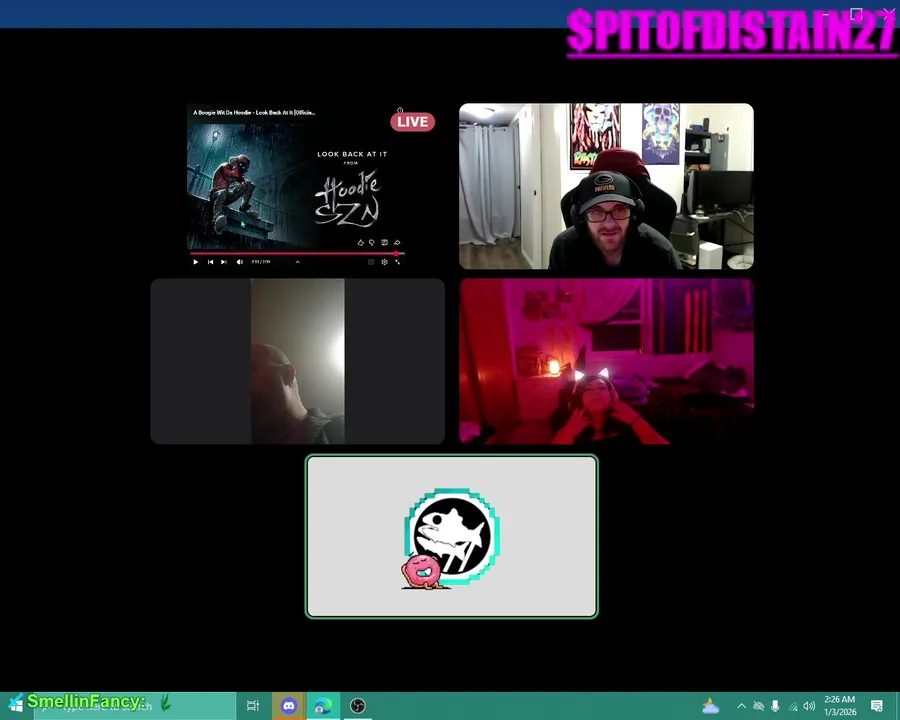Select the Look Back At It video tile
The height and width of the screenshot is (720, 900).
pyautogui.click(x=297, y=186)
